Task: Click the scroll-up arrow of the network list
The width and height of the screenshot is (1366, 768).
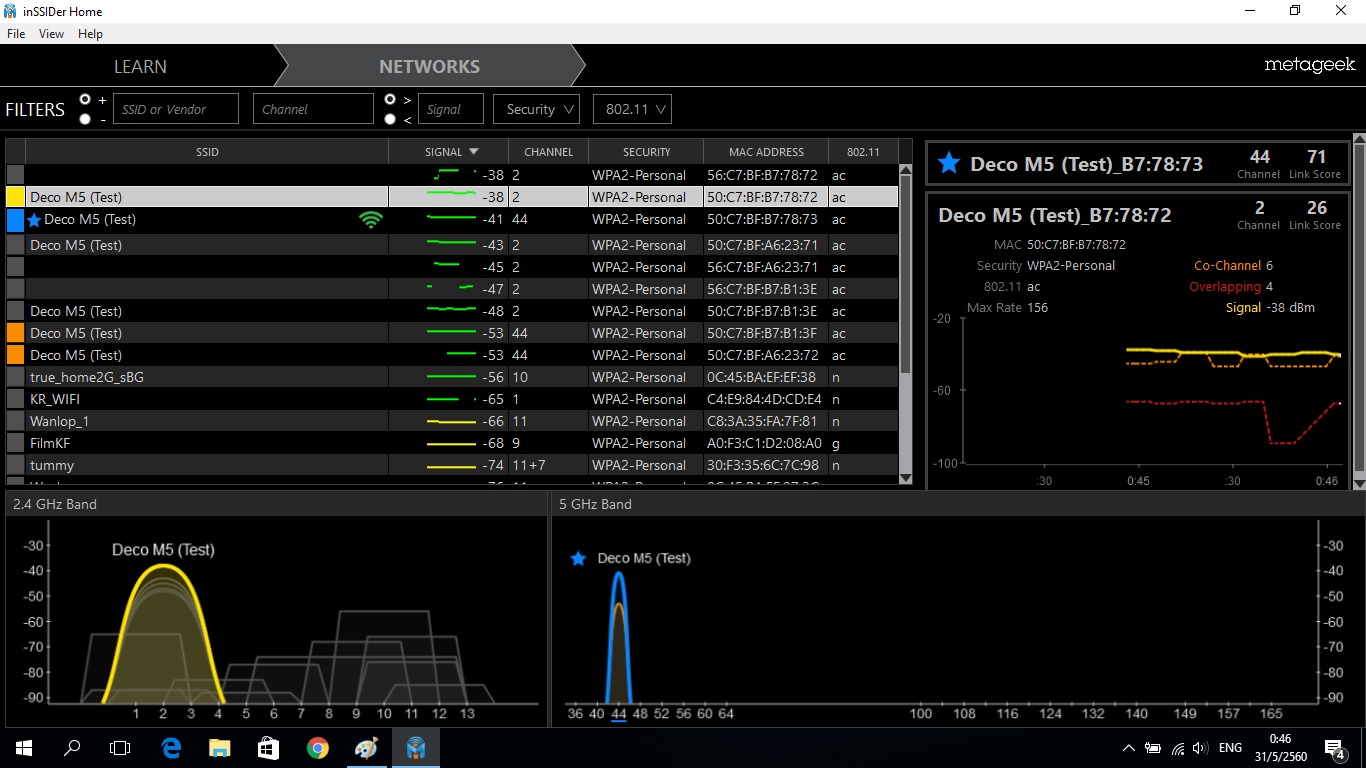Action: pos(906,170)
